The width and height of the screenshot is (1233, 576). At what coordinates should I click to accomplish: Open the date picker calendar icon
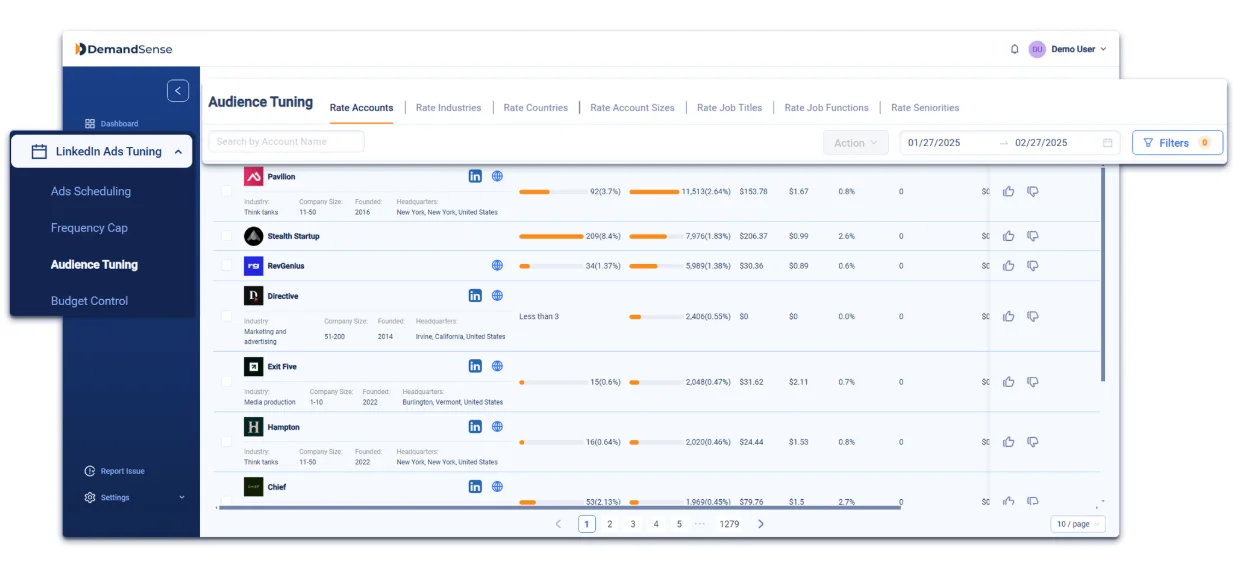point(1106,143)
